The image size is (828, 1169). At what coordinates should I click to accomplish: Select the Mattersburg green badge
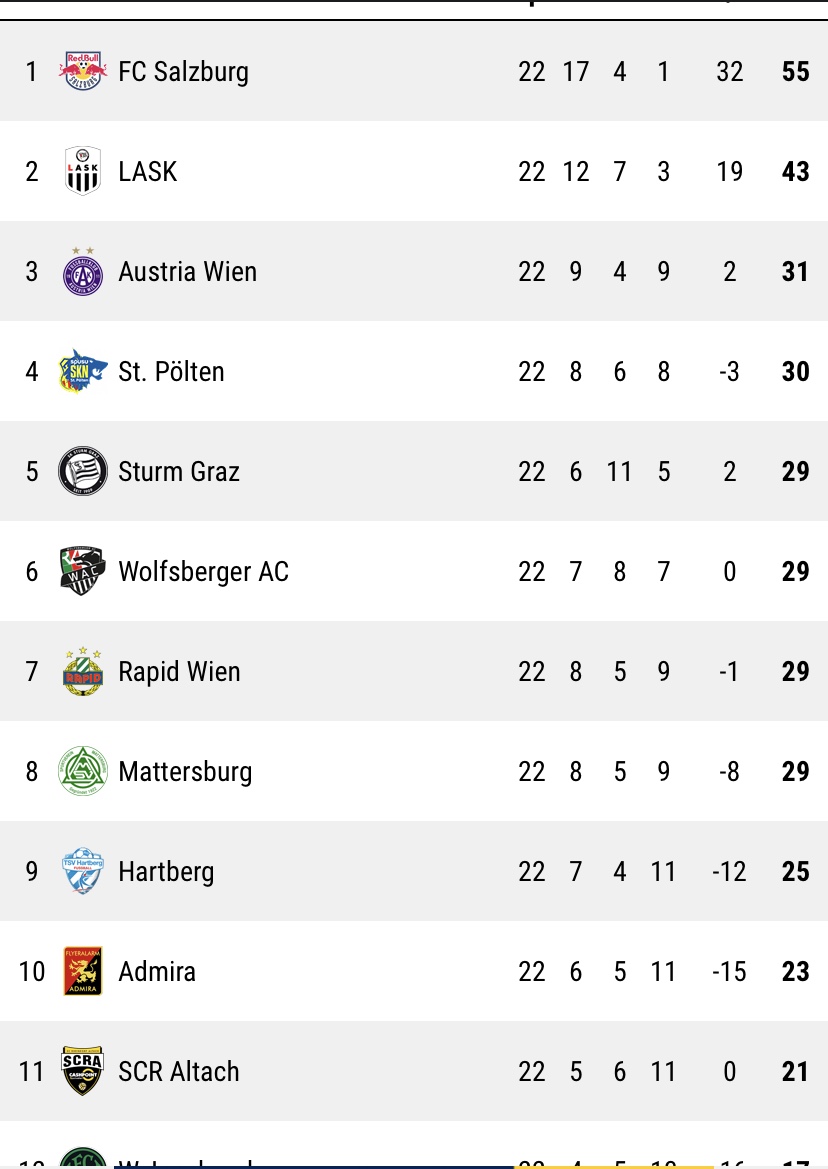(83, 771)
